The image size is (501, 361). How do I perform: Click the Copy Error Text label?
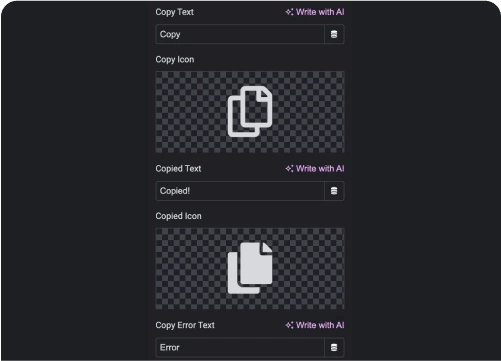[x=185, y=325]
